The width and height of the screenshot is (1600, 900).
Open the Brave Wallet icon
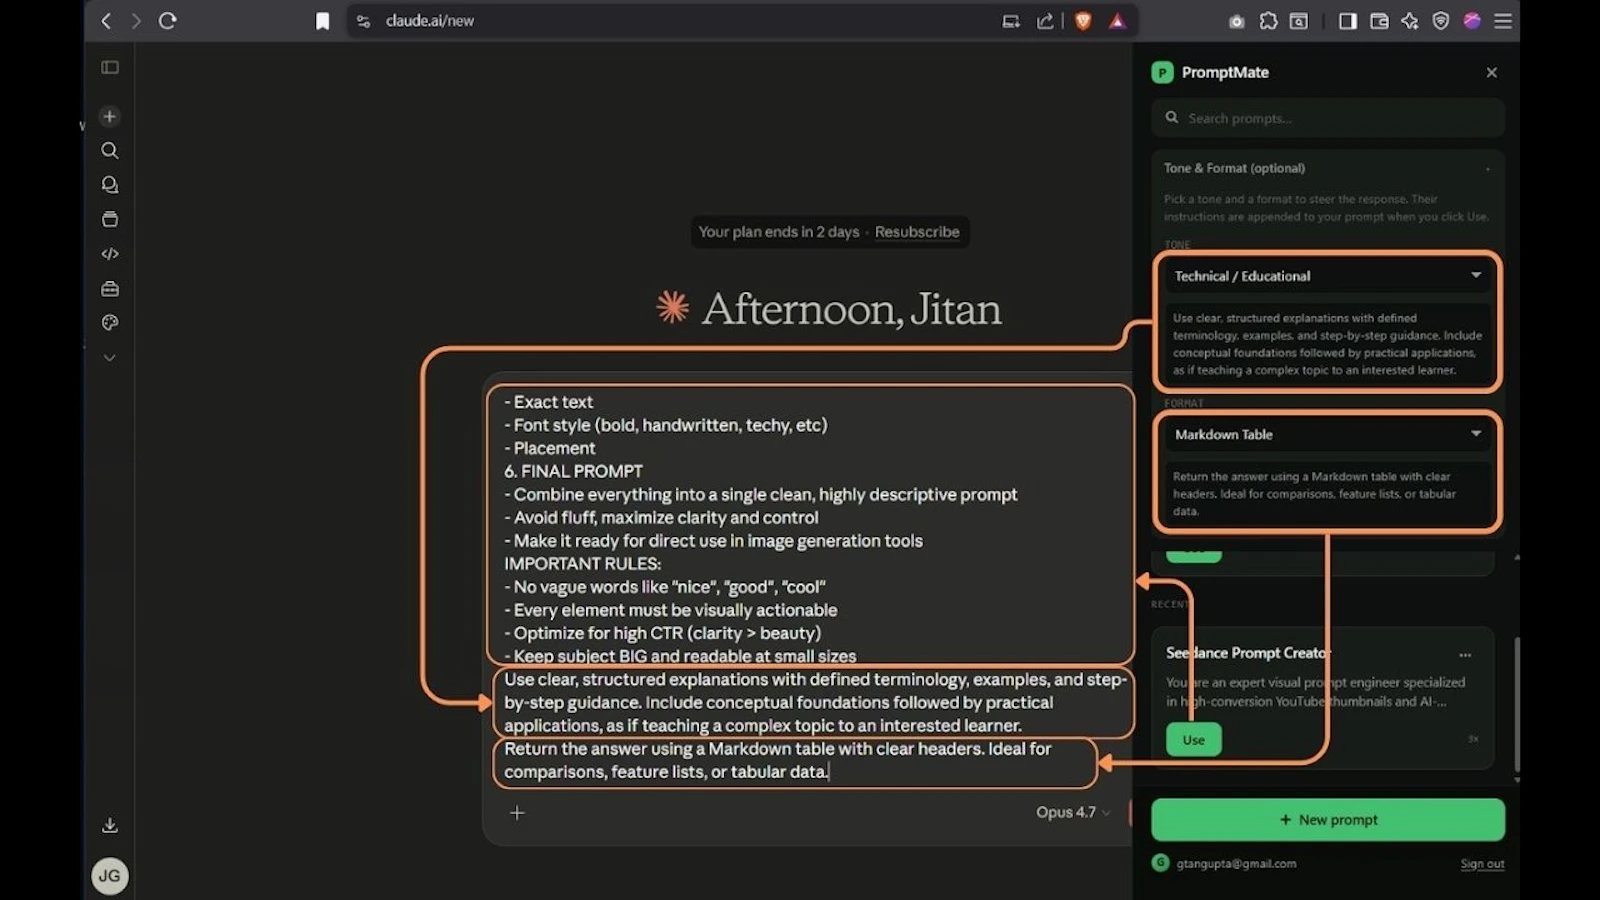coord(1379,21)
